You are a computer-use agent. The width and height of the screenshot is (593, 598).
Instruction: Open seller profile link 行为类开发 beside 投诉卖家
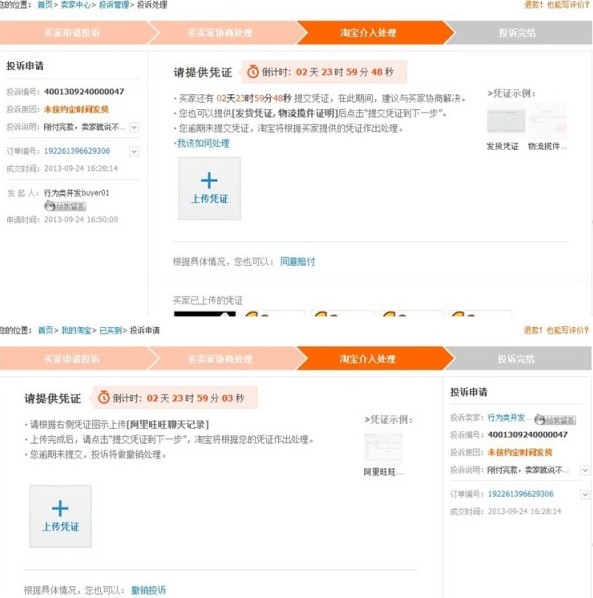pos(509,418)
